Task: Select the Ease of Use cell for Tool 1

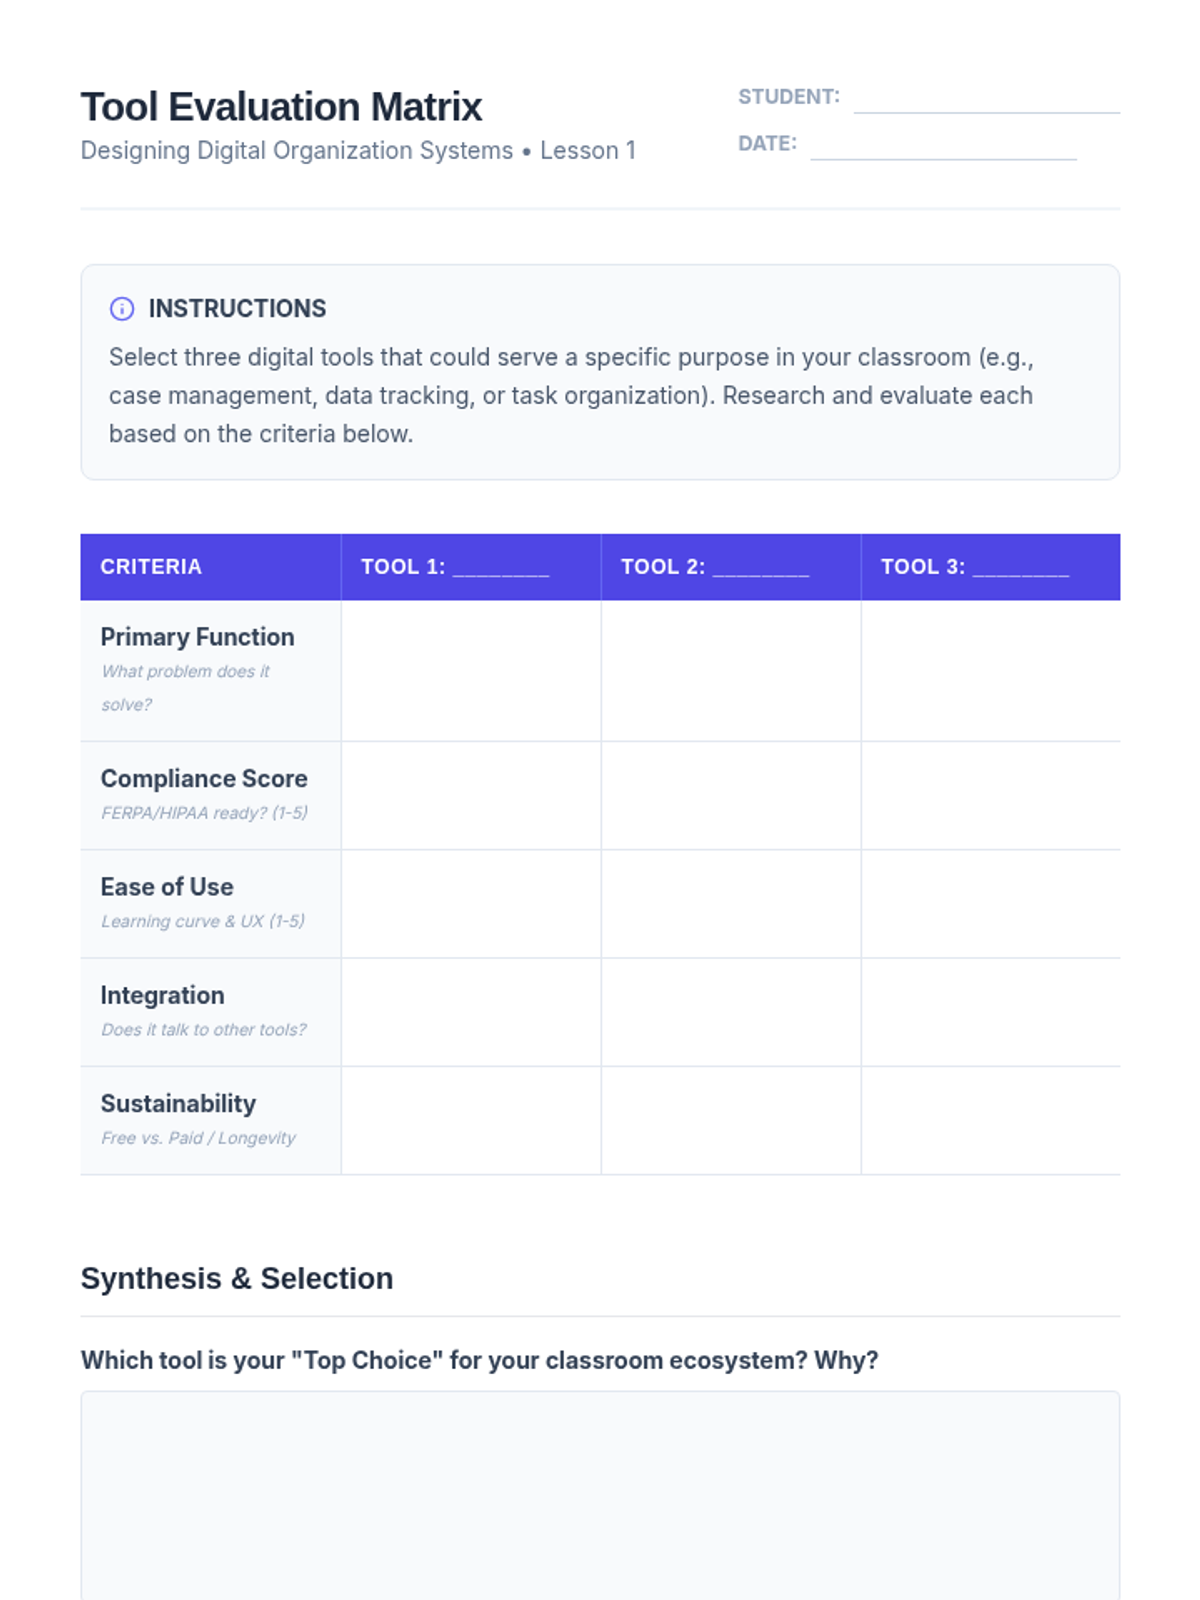Action: tap(471, 904)
